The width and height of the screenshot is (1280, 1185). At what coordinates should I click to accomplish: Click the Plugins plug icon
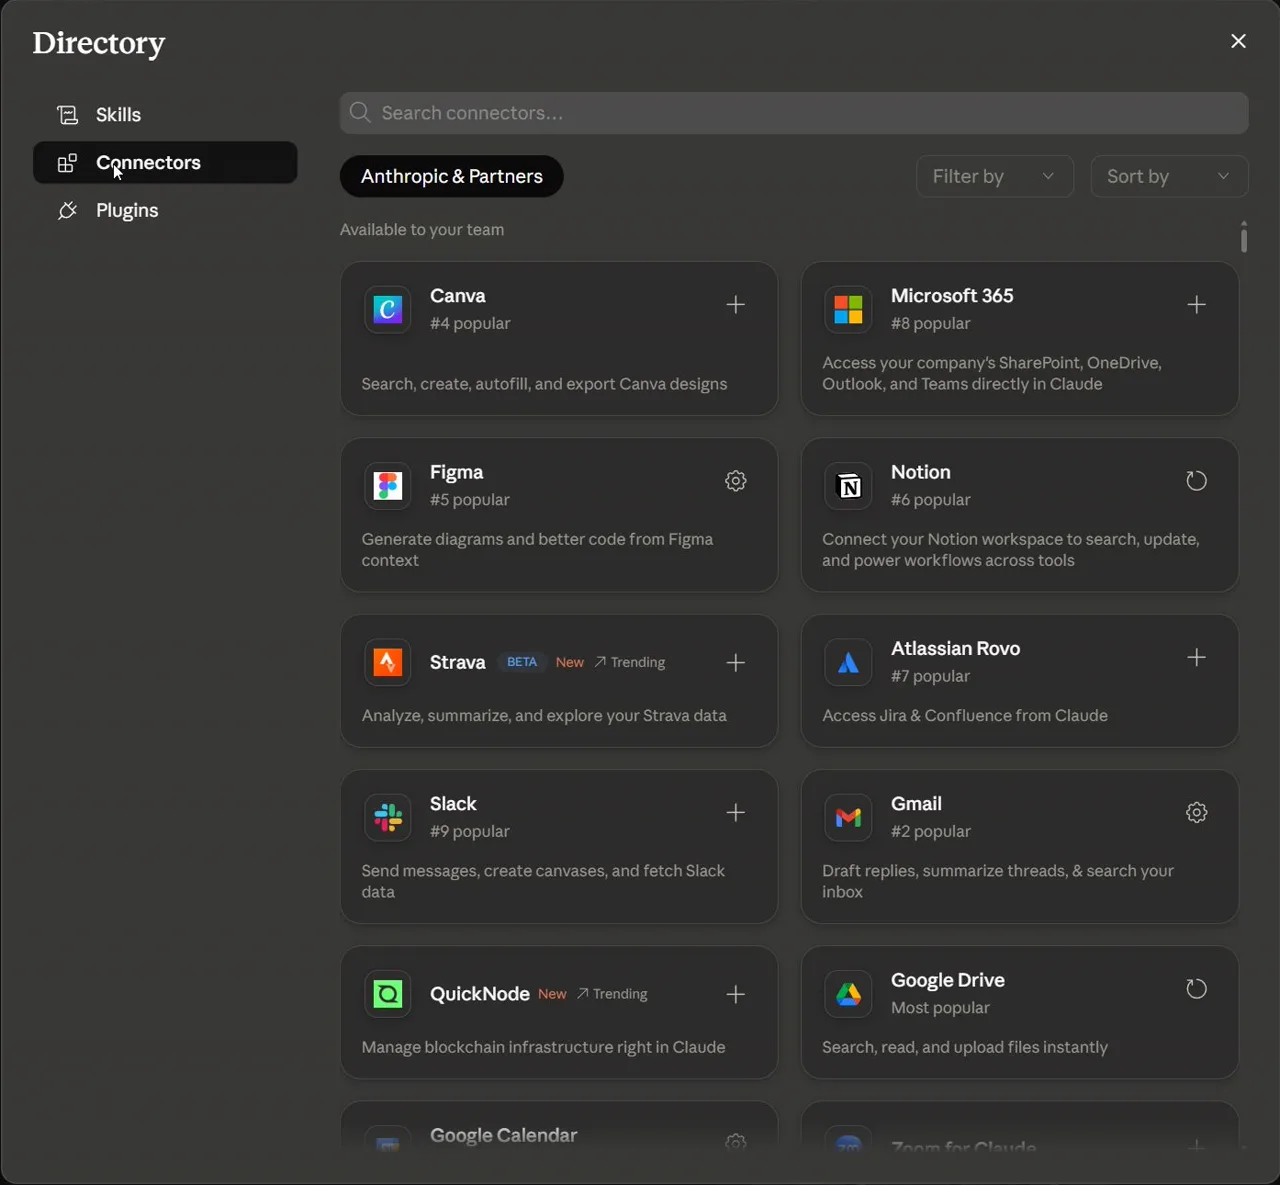click(67, 210)
